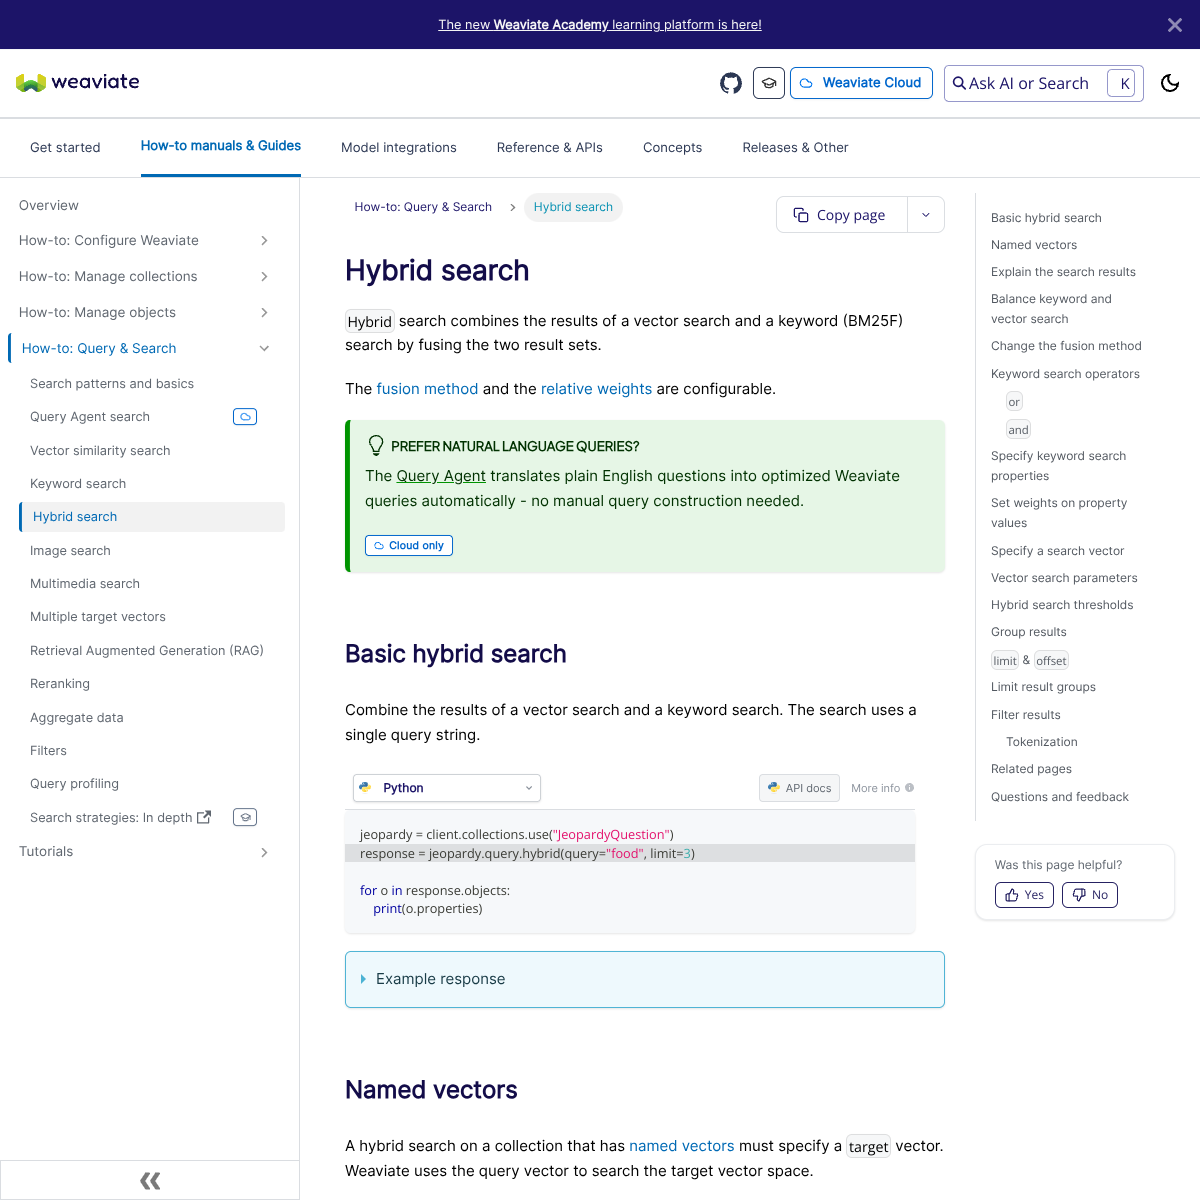Open Query profiling sidebar item

74,784
